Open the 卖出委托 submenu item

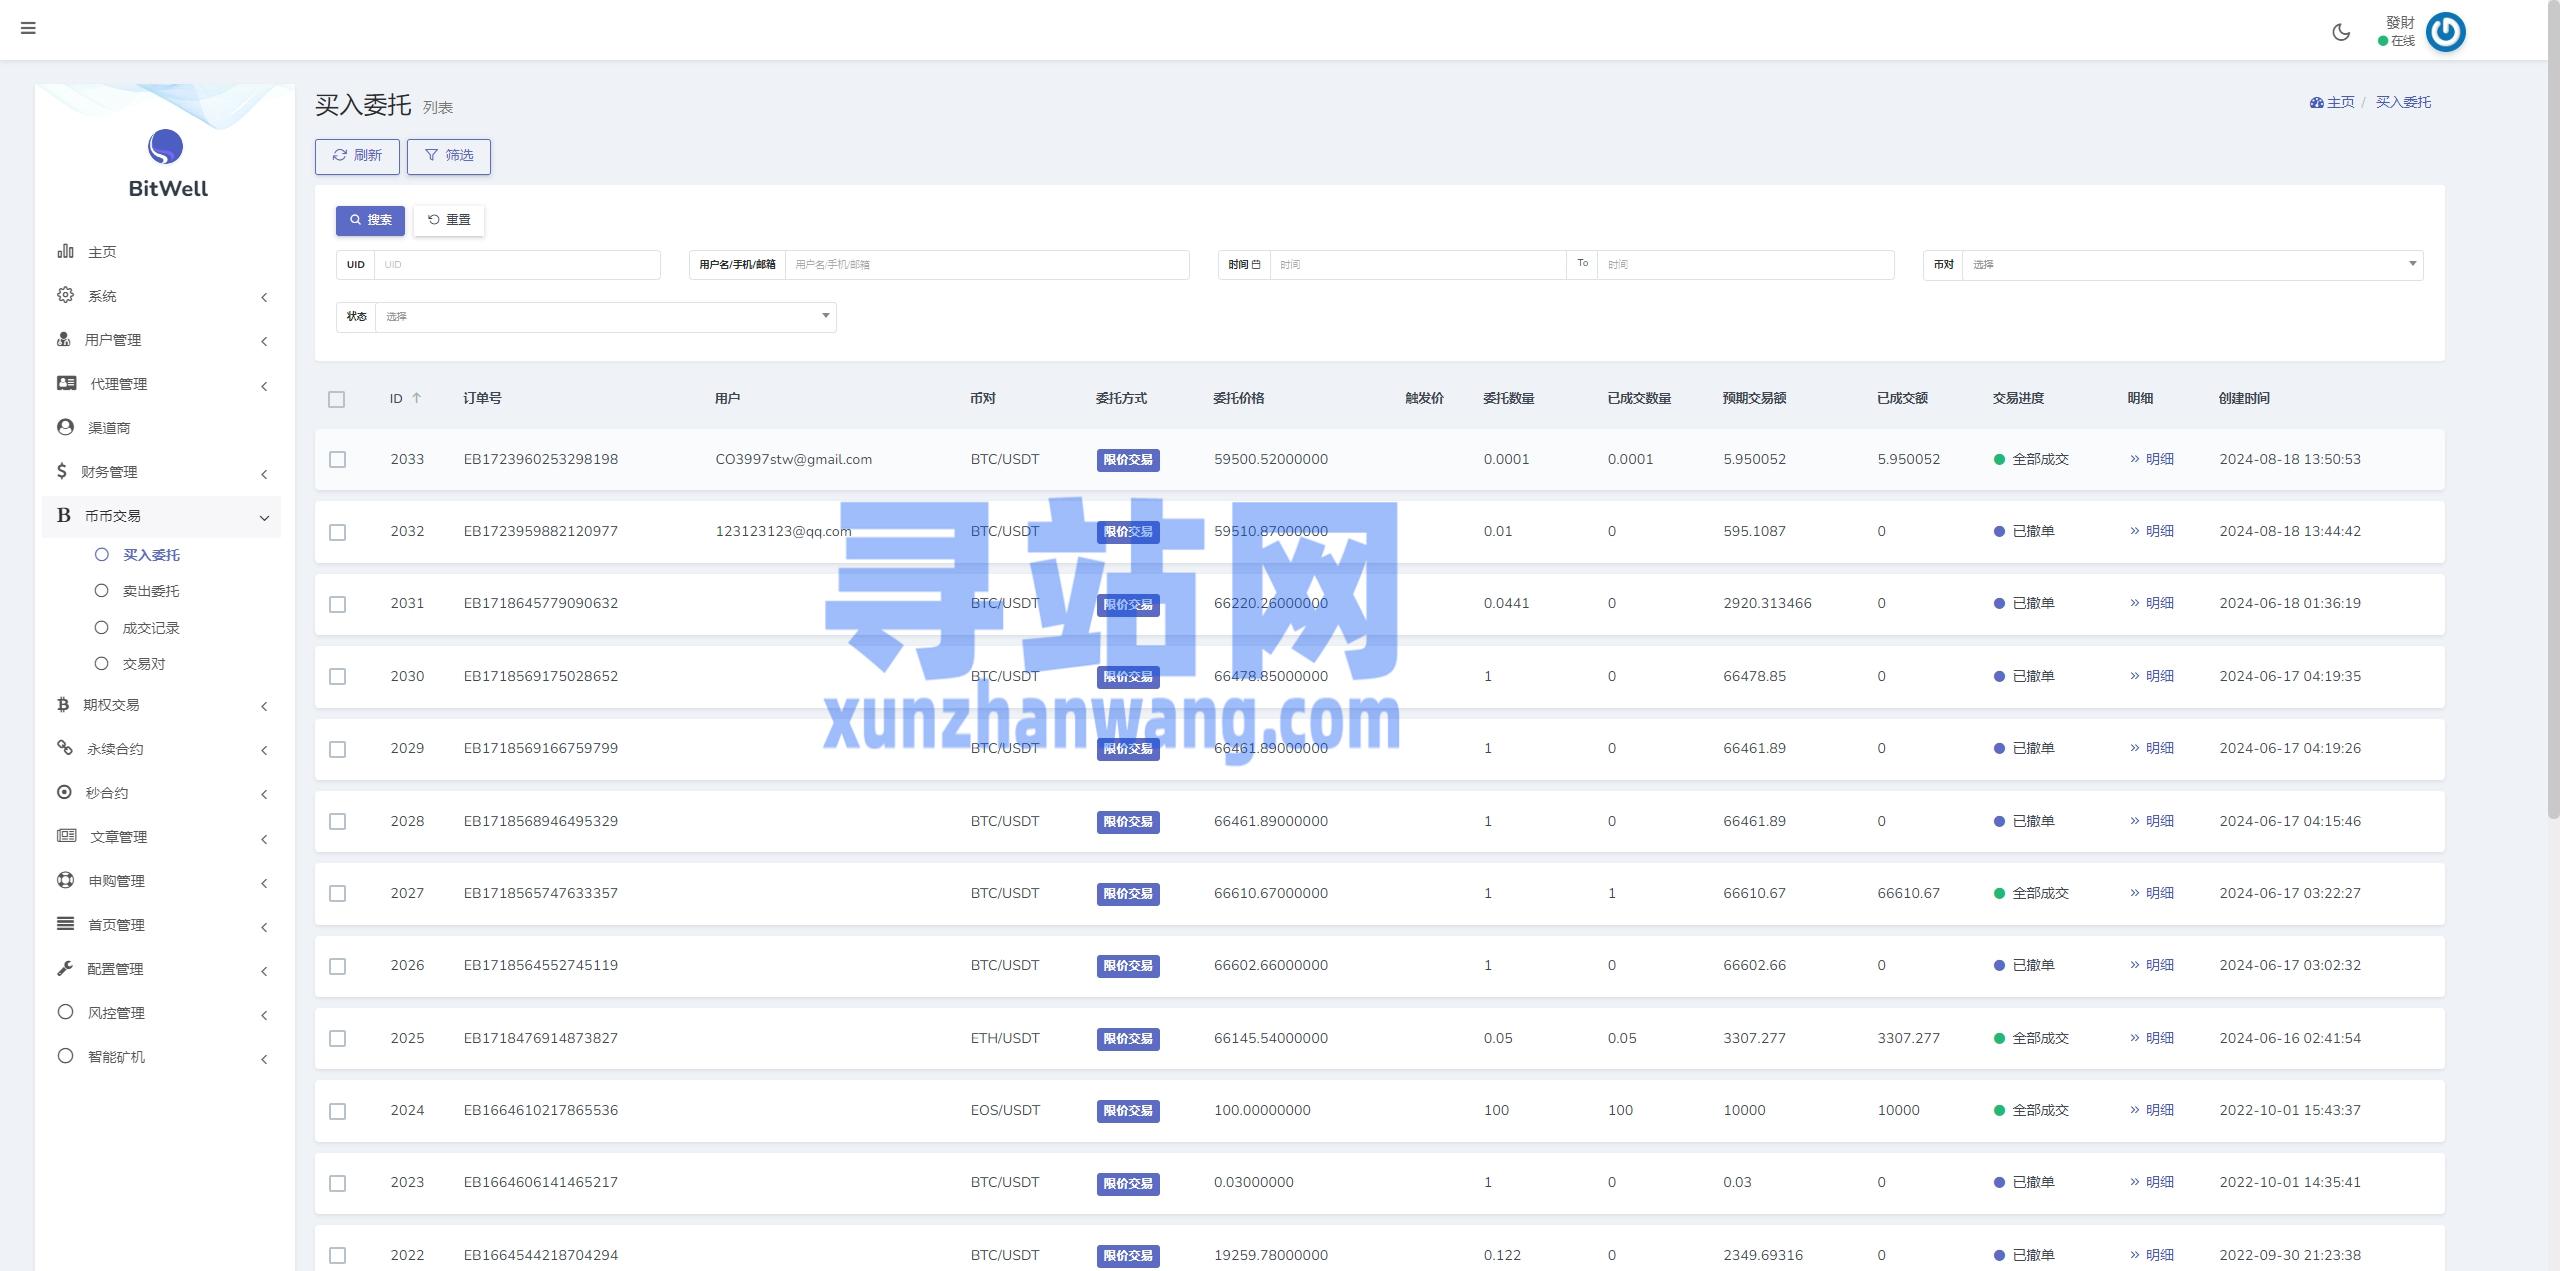[151, 591]
